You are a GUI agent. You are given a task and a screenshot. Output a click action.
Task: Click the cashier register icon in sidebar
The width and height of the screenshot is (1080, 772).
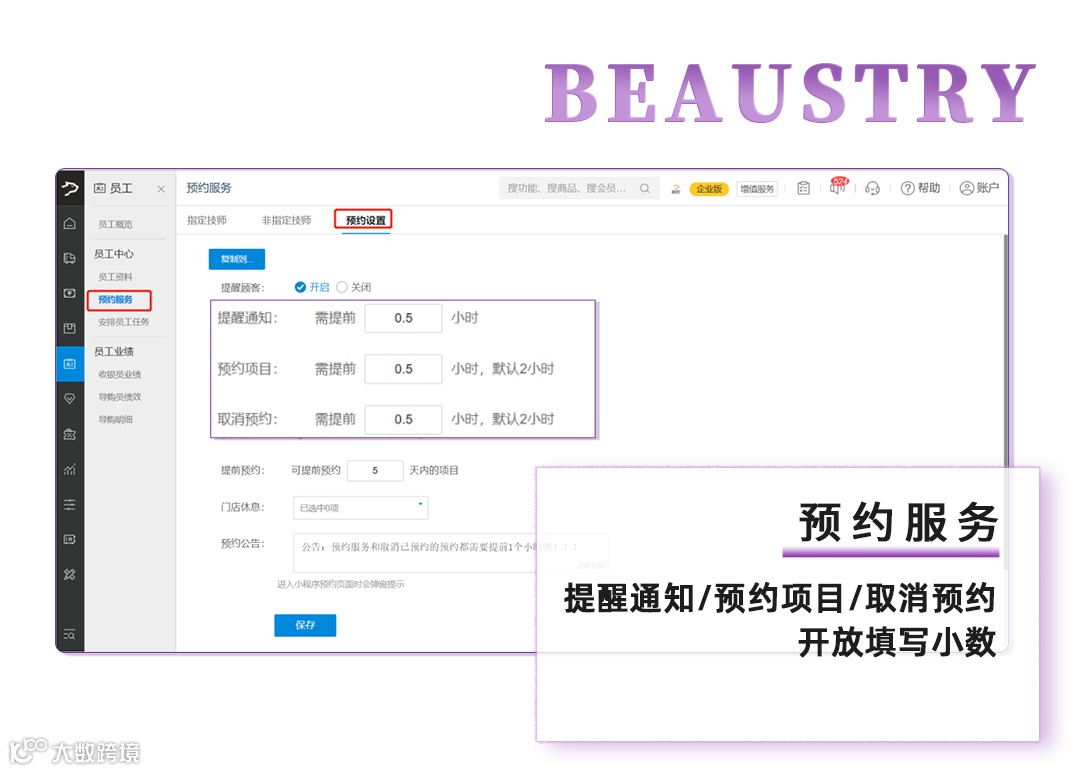70,293
